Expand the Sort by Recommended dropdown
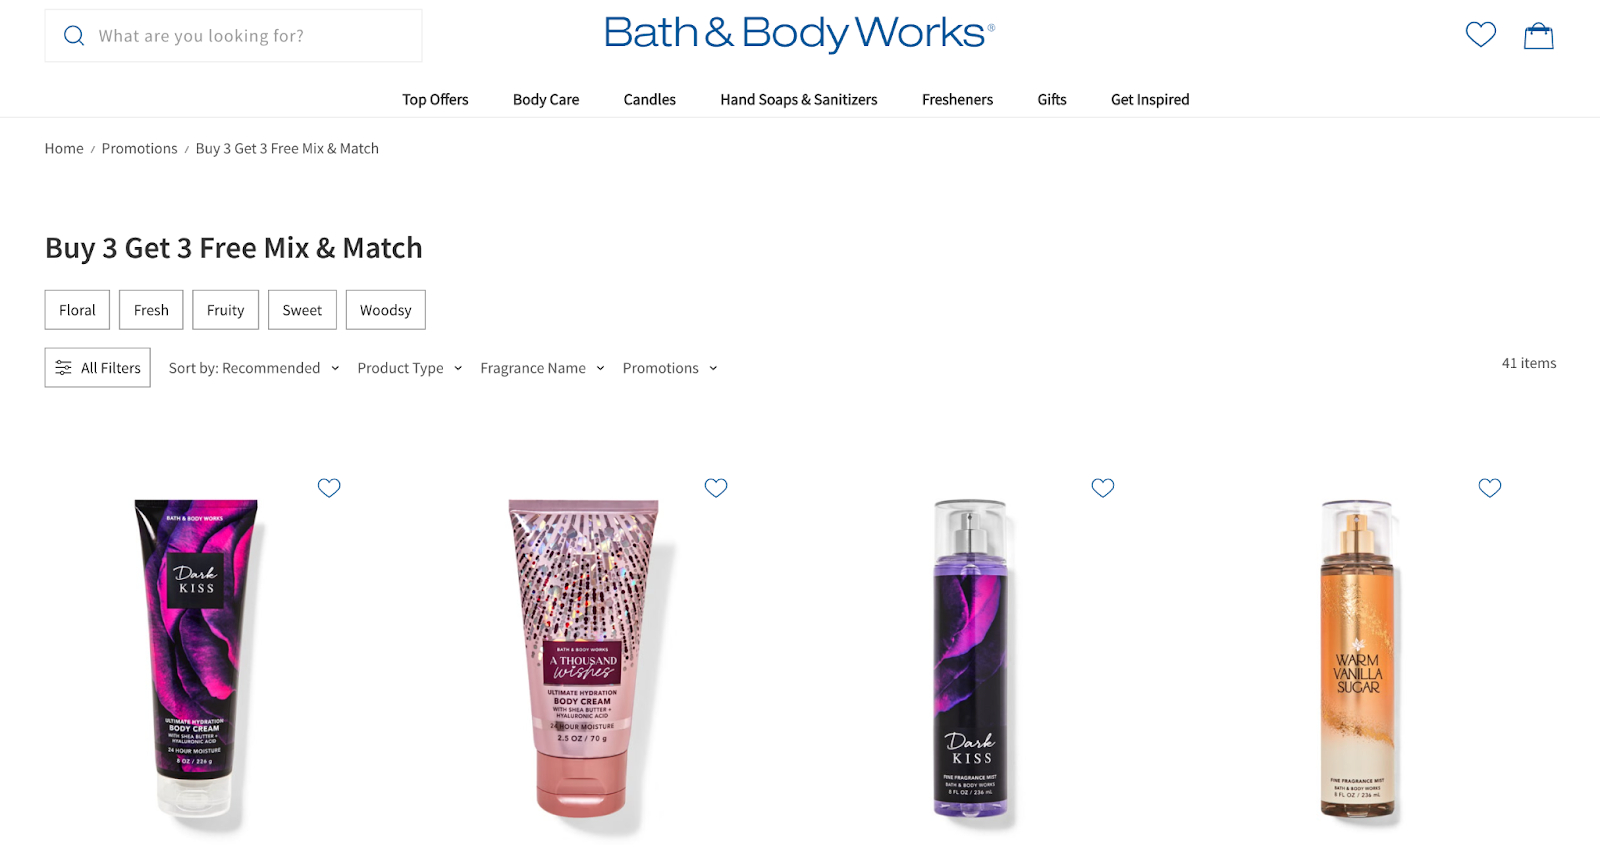Viewport: 1600px width, 847px height. pos(254,368)
